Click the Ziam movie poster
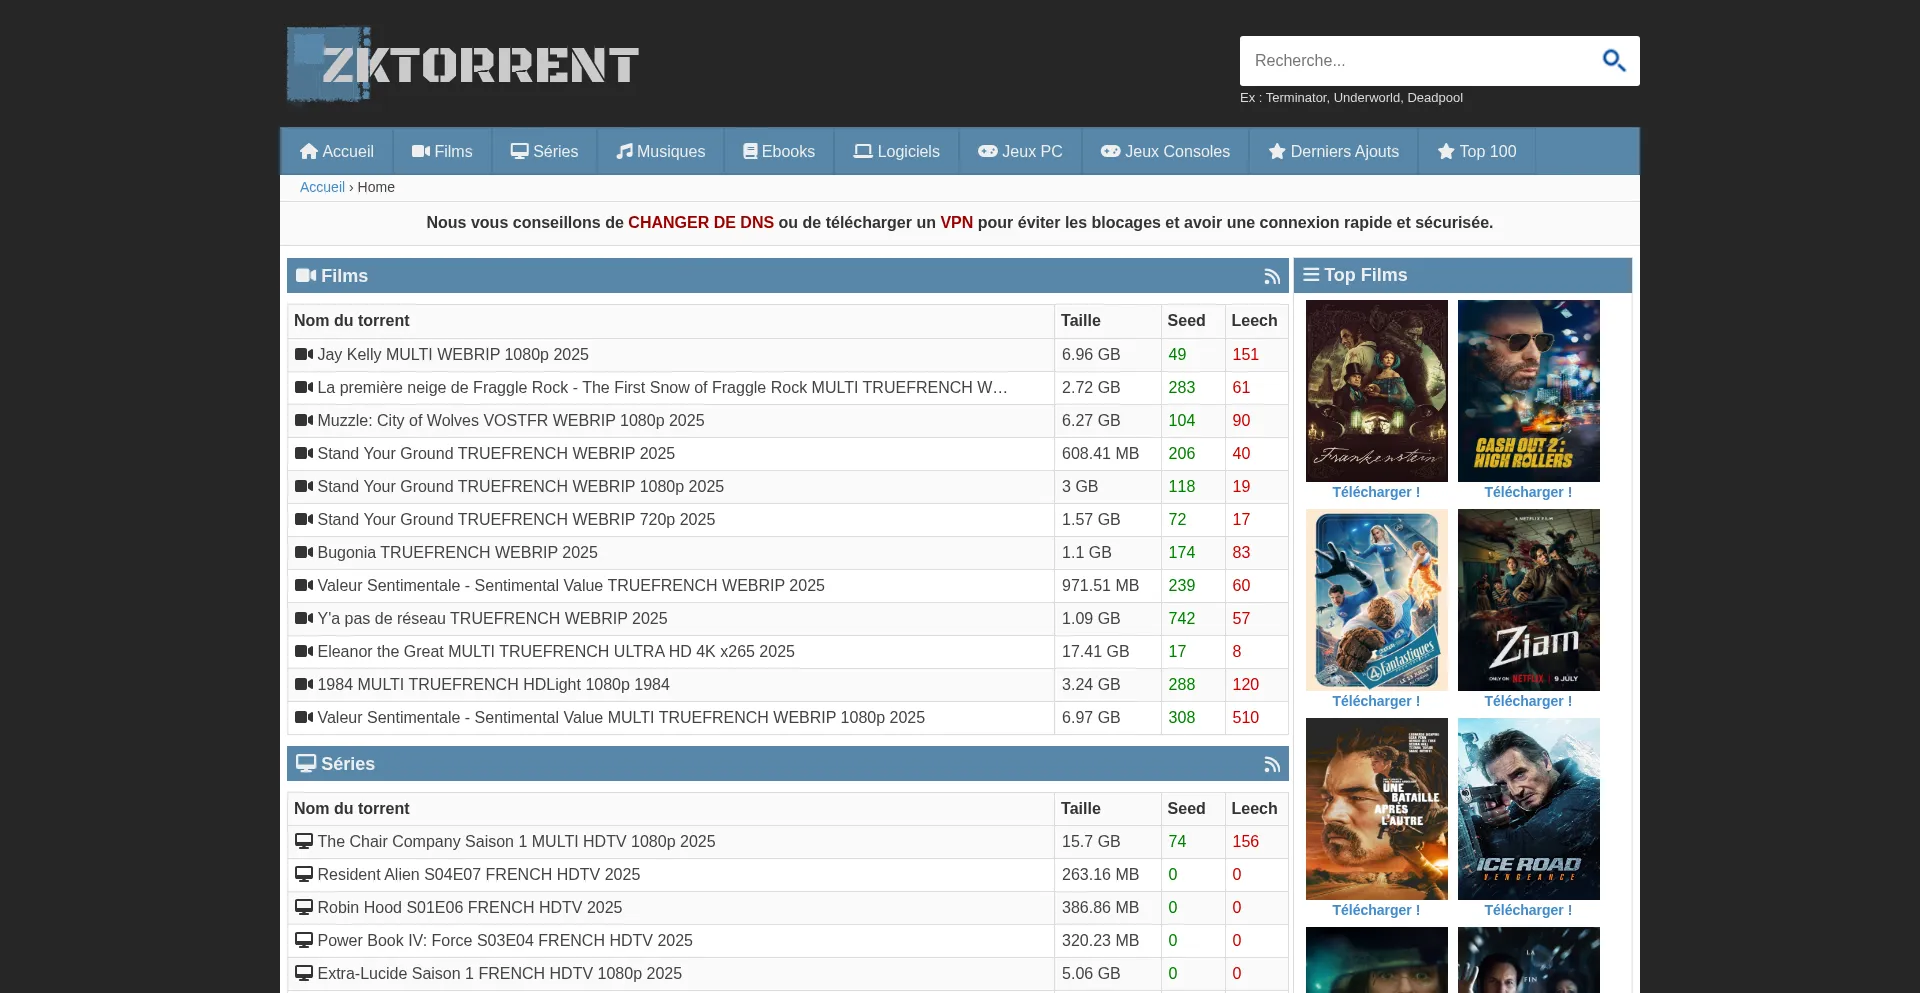 (x=1529, y=600)
